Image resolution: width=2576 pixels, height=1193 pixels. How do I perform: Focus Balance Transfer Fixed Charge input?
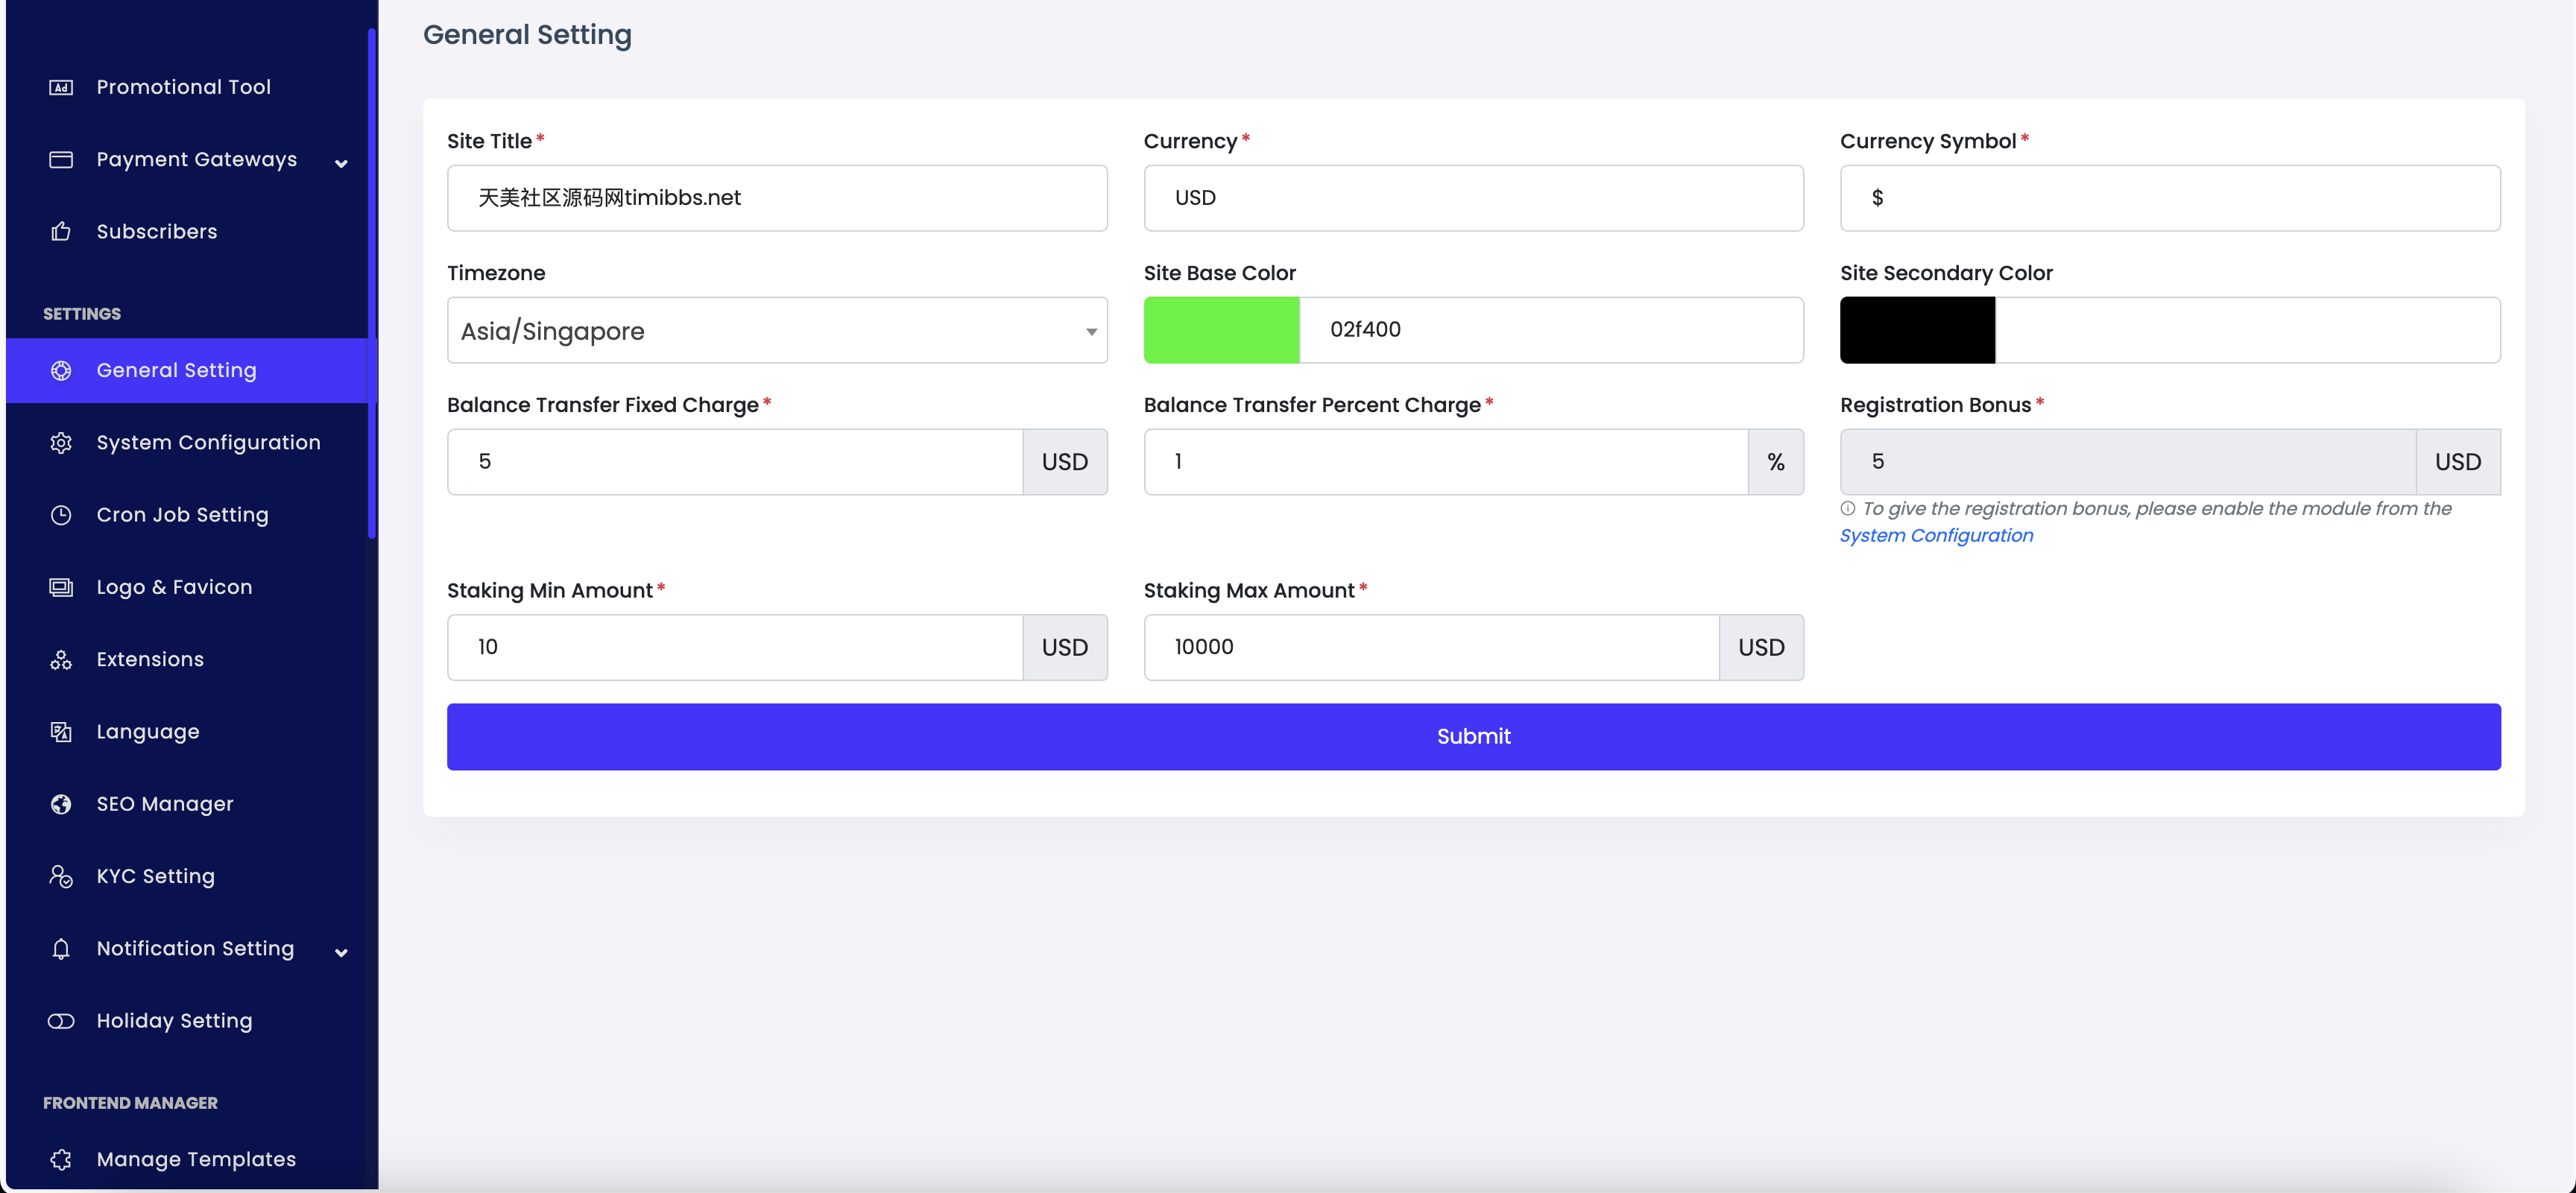[735, 462]
